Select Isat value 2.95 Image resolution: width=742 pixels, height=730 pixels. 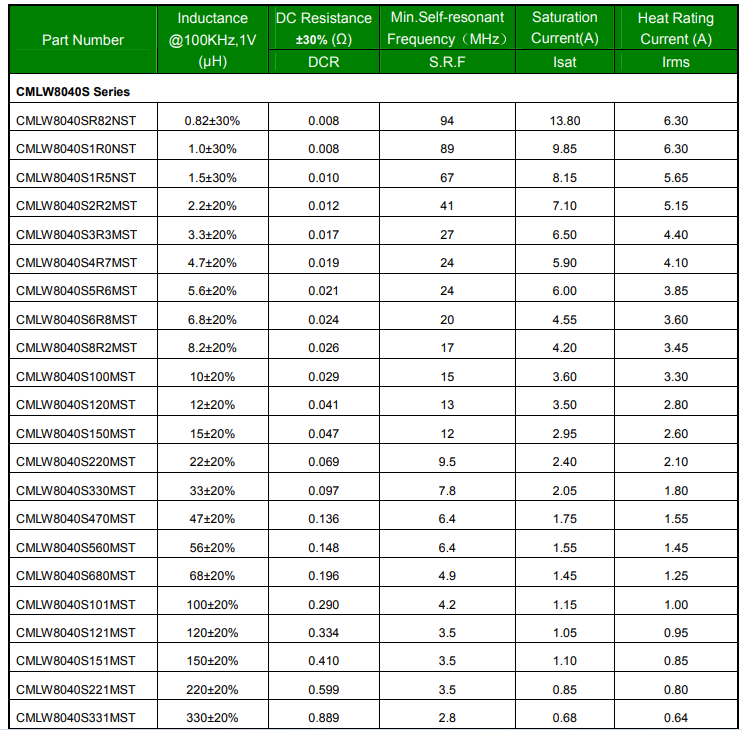pos(565,433)
